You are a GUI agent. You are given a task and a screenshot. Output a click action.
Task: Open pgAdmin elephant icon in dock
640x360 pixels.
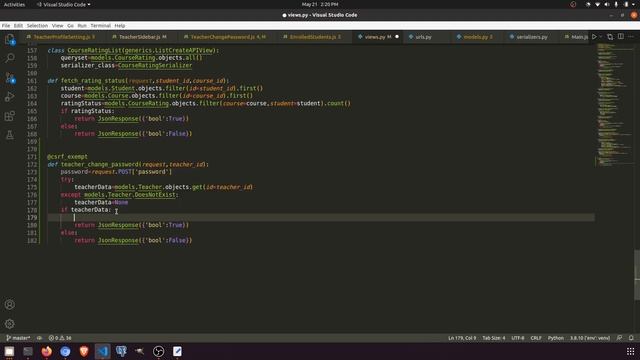(x=121, y=351)
